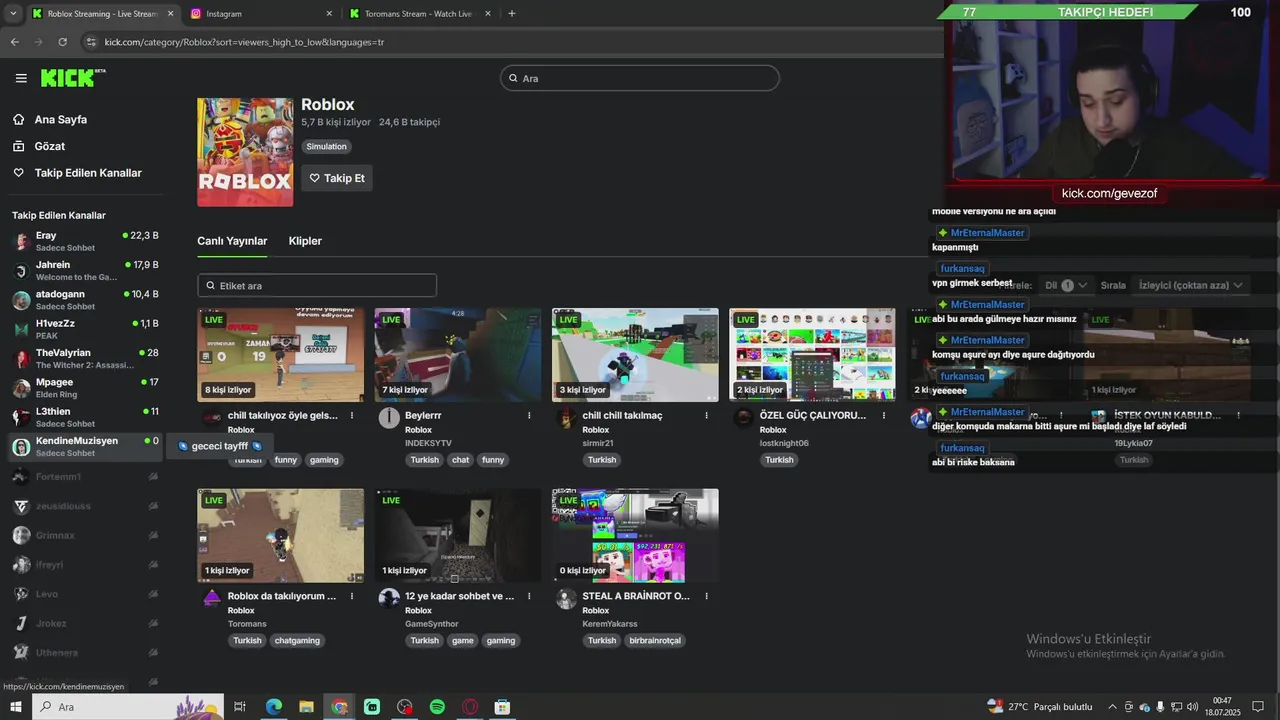The image size is (1280, 720).
Task: Open the Jahrein channel in the sidebar
Action: click(x=85, y=270)
